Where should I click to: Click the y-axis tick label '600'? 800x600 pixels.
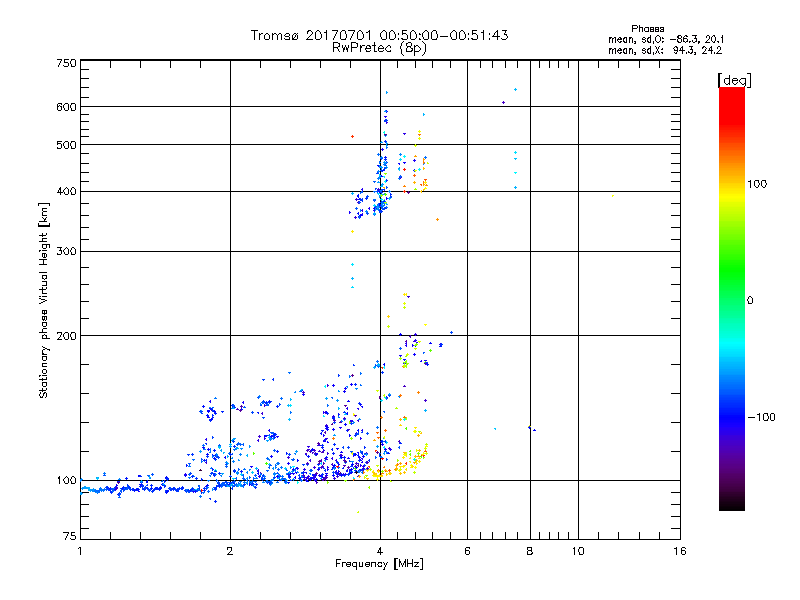tap(67, 107)
